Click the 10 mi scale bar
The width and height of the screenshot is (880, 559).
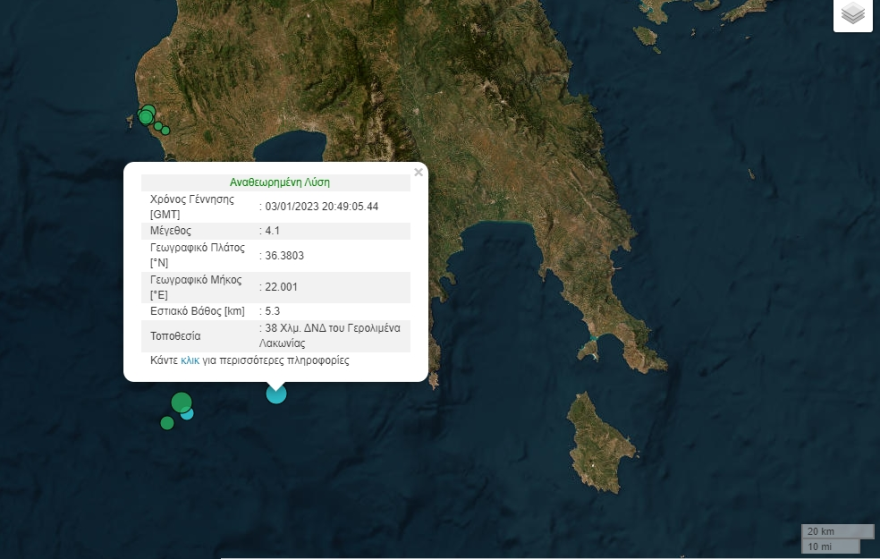(829, 546)
